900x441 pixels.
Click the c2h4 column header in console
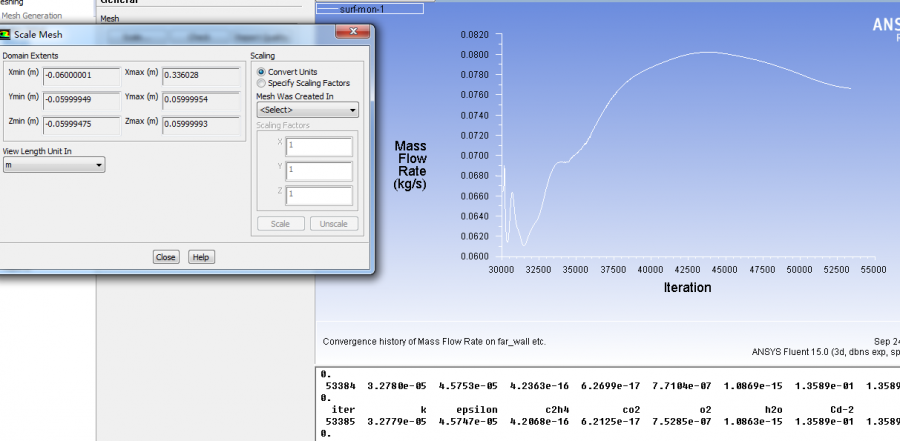pyautogui.click(x=557, y=409)
